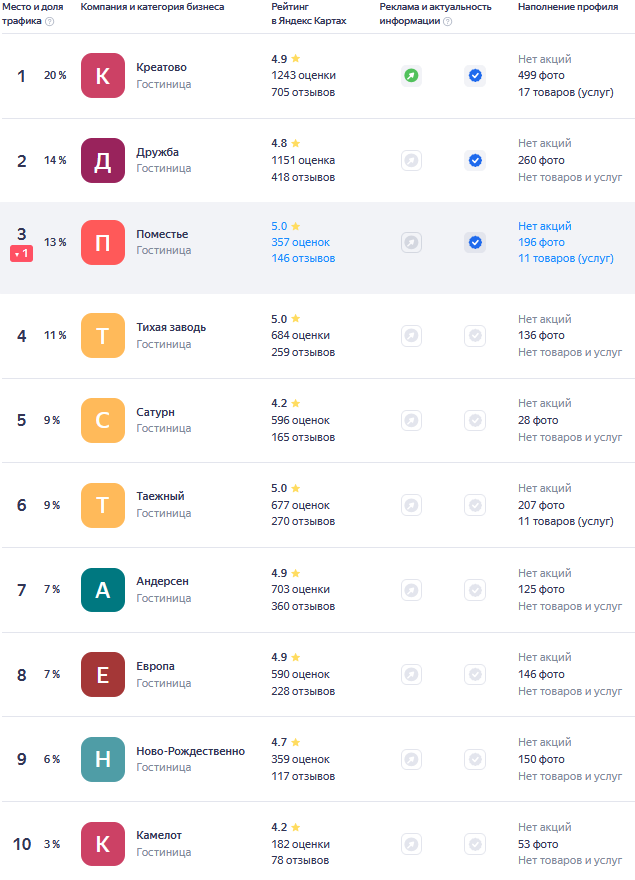Click the Камелот letter K avatar
635x880 pixels.
click(103, 844)
